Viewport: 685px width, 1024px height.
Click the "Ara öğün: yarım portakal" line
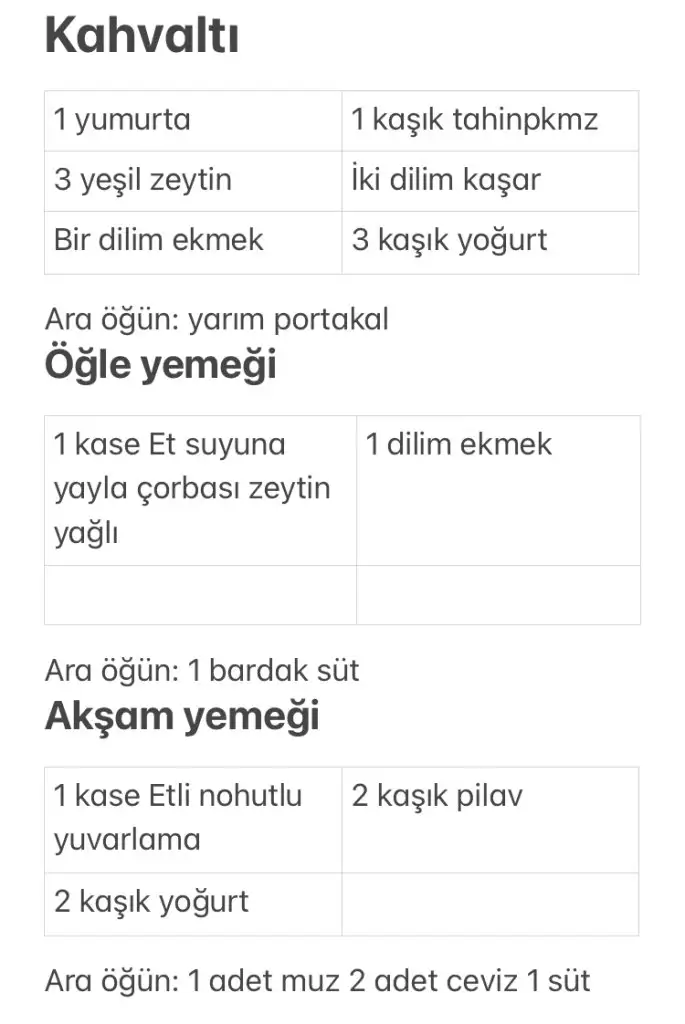pos(216,319)
